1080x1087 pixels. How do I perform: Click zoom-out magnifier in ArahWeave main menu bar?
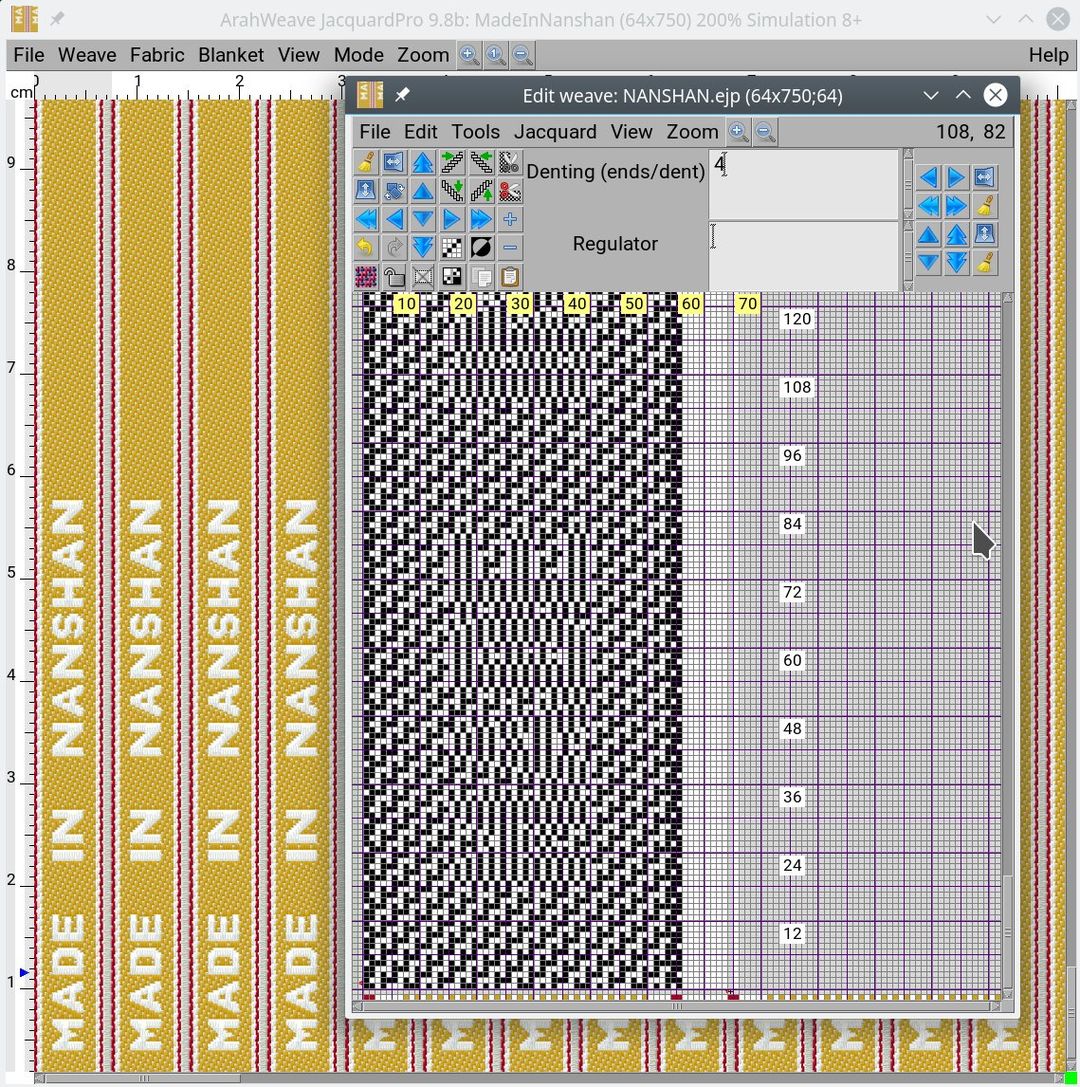522,55
